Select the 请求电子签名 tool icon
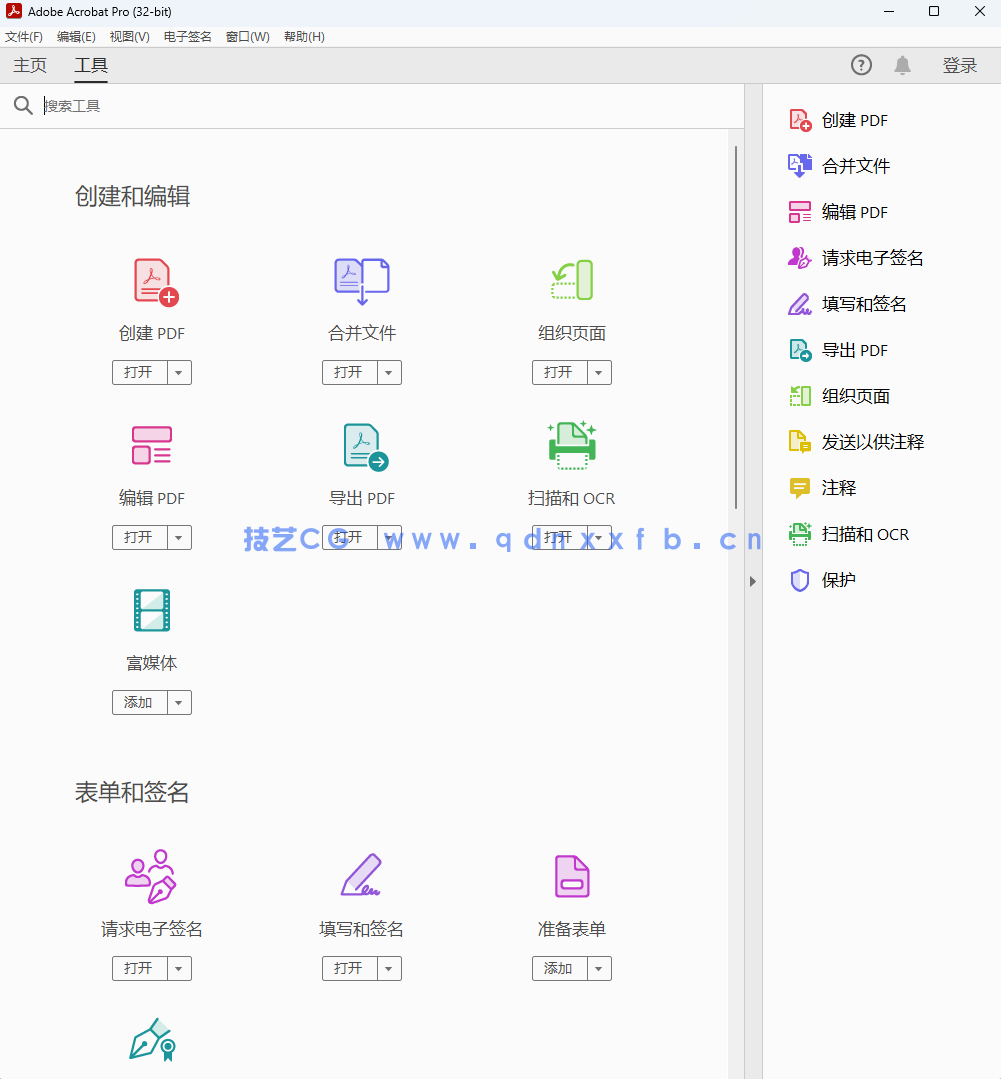Screen dimensions: 1001x1079 click(x=151, y=875)
